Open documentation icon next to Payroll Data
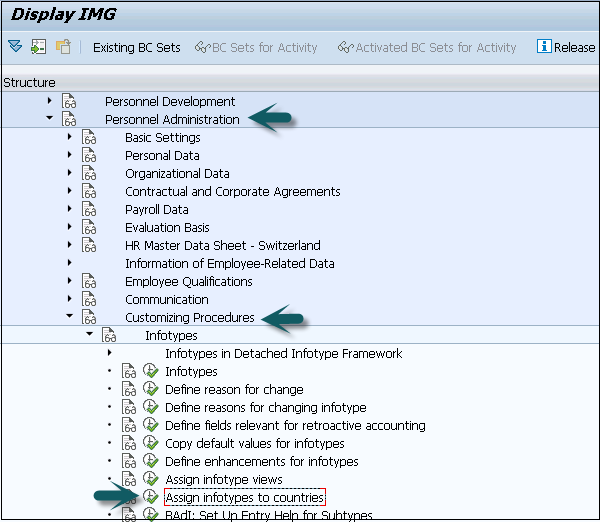Screen dimensions: 600x522 89,210
